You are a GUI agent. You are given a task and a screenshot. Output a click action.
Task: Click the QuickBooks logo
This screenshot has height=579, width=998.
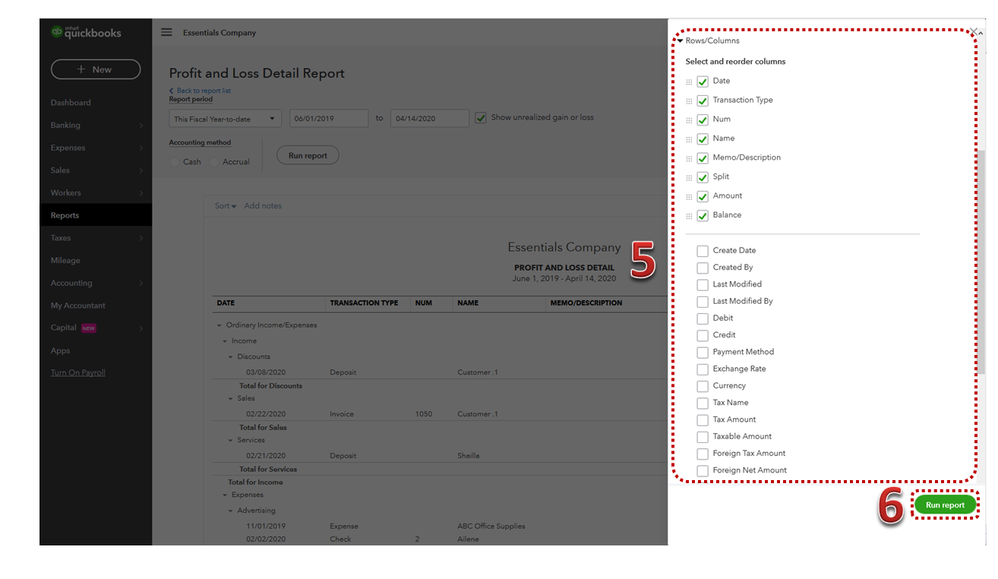click(86, 32)
